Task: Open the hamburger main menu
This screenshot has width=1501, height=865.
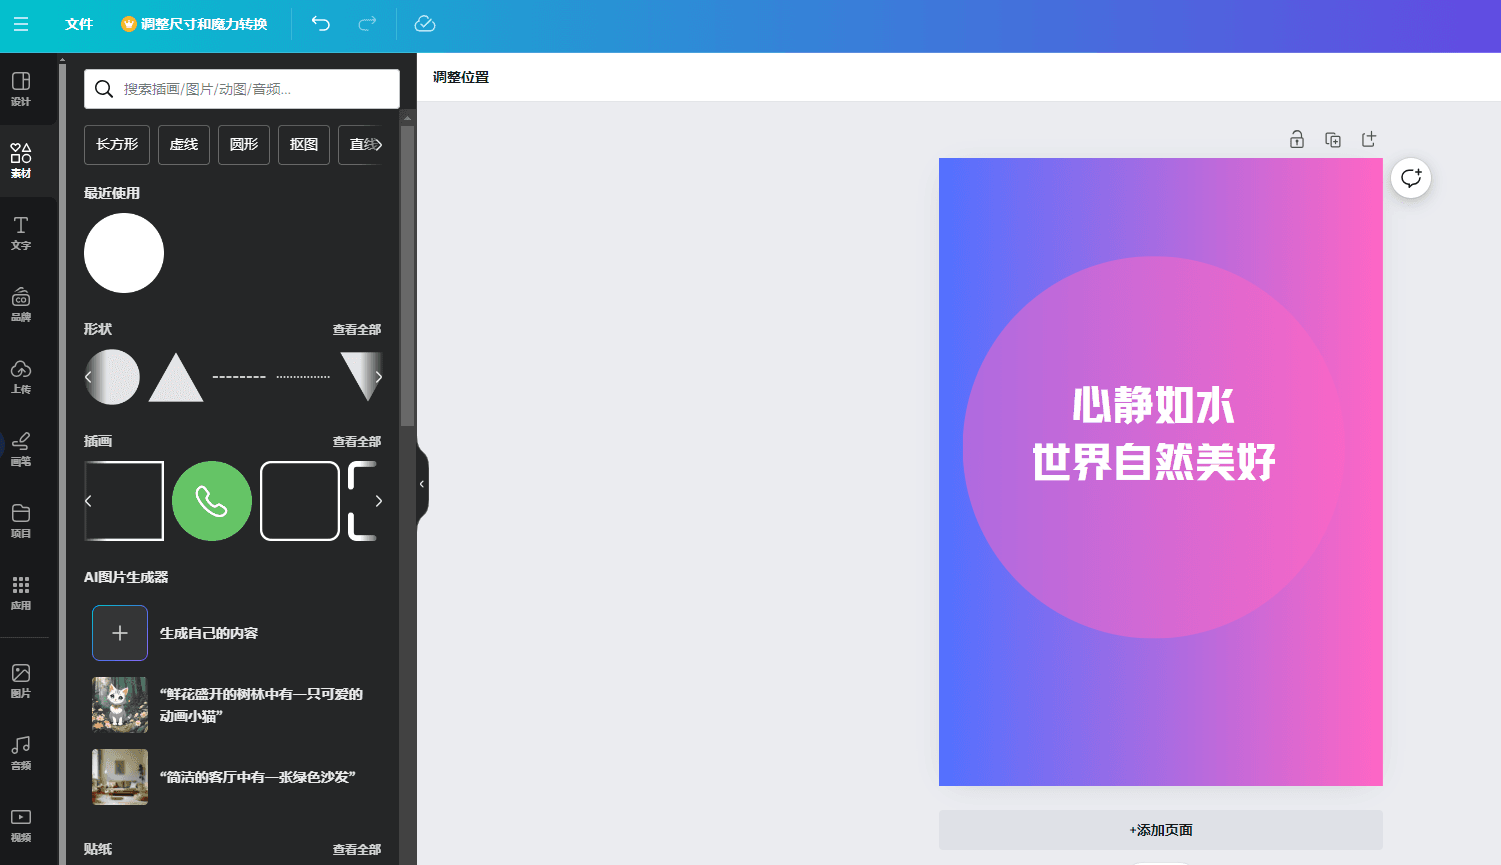Action: click(21, 24)
